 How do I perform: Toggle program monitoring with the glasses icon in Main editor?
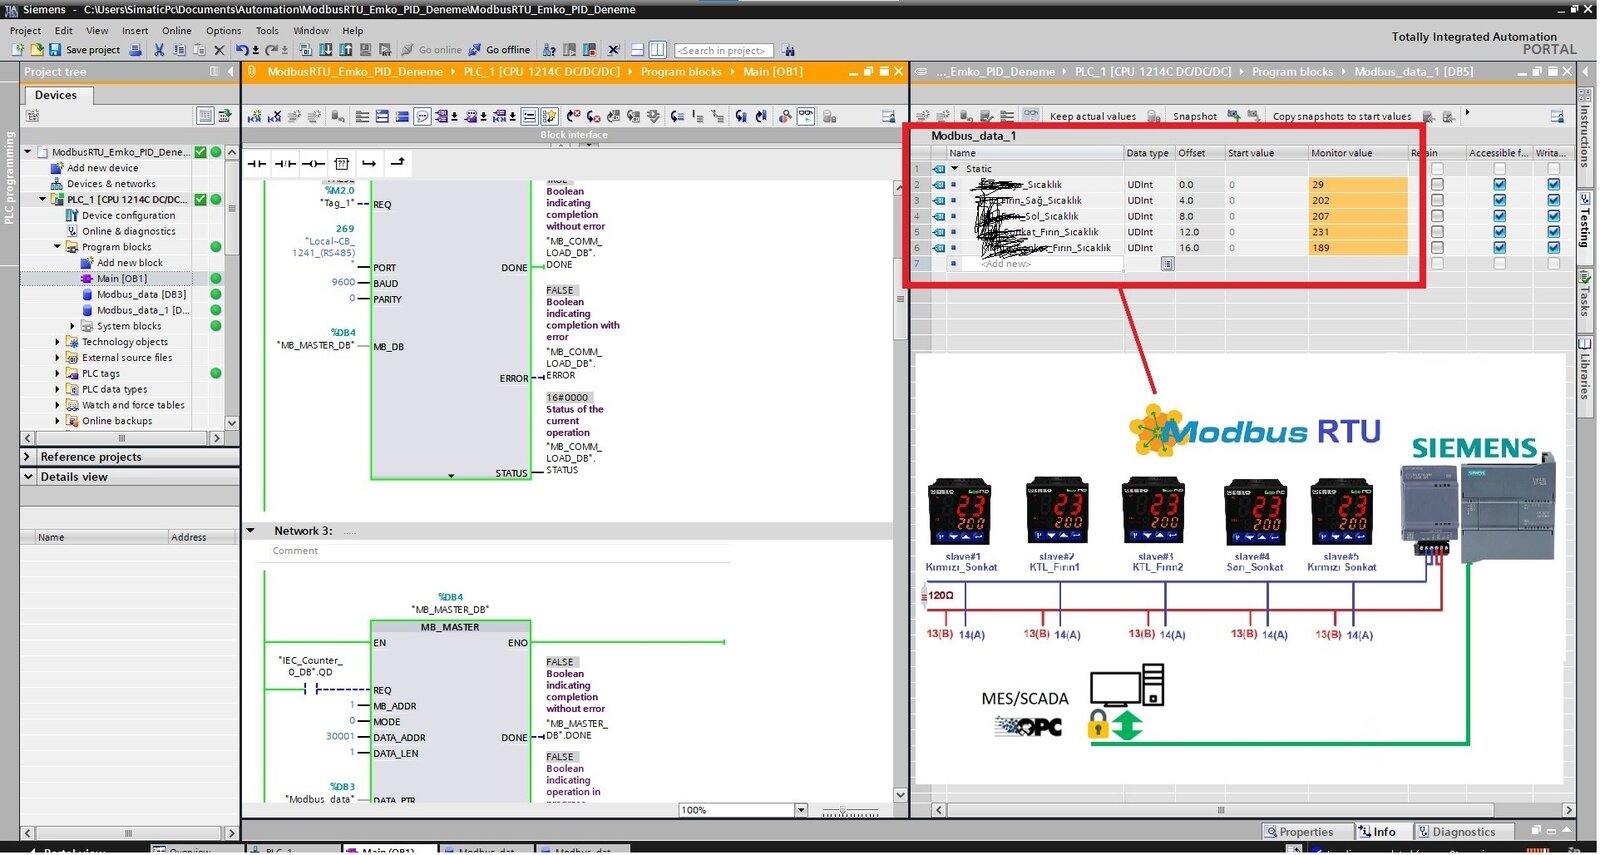tap(805, 116)
